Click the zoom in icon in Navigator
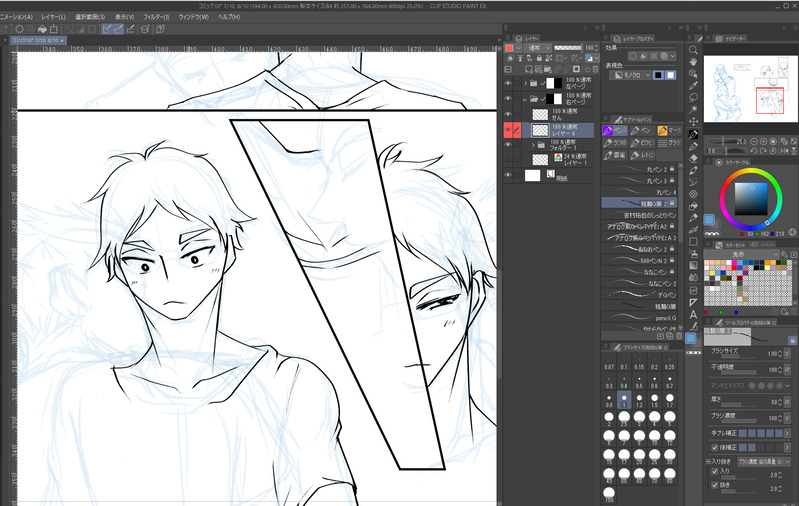Image resolution: width=799 pixels, height=506 pixels. pyautogui.click(x=763, y=141)
